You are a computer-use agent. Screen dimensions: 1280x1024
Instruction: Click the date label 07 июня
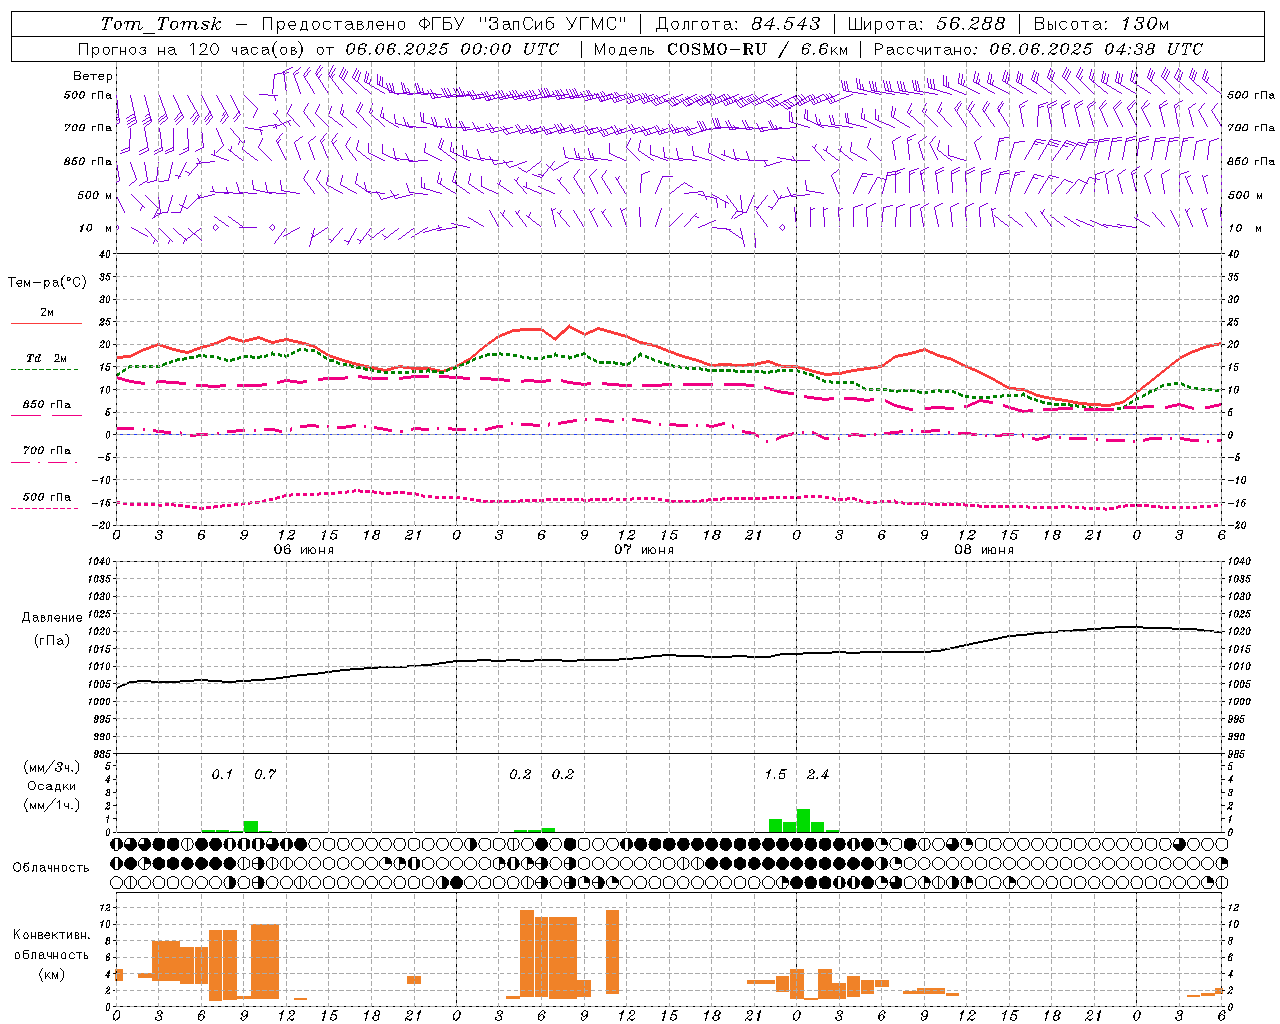[x=644, y=550]
